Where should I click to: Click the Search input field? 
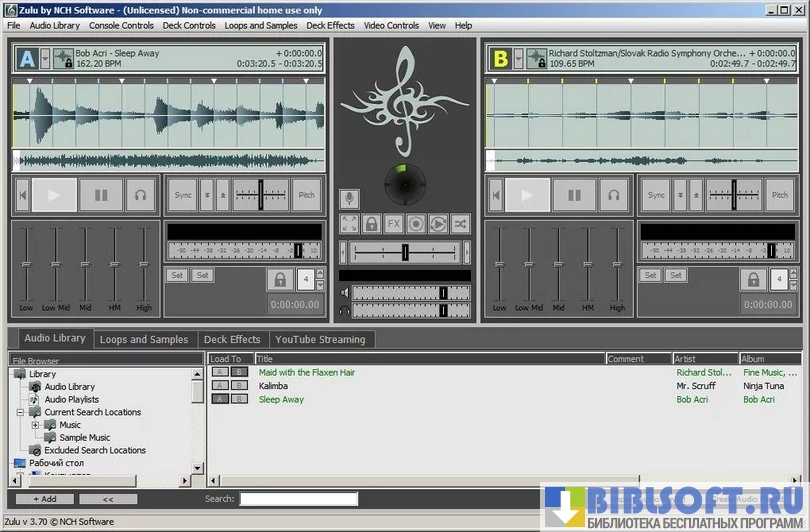point(298,499)
